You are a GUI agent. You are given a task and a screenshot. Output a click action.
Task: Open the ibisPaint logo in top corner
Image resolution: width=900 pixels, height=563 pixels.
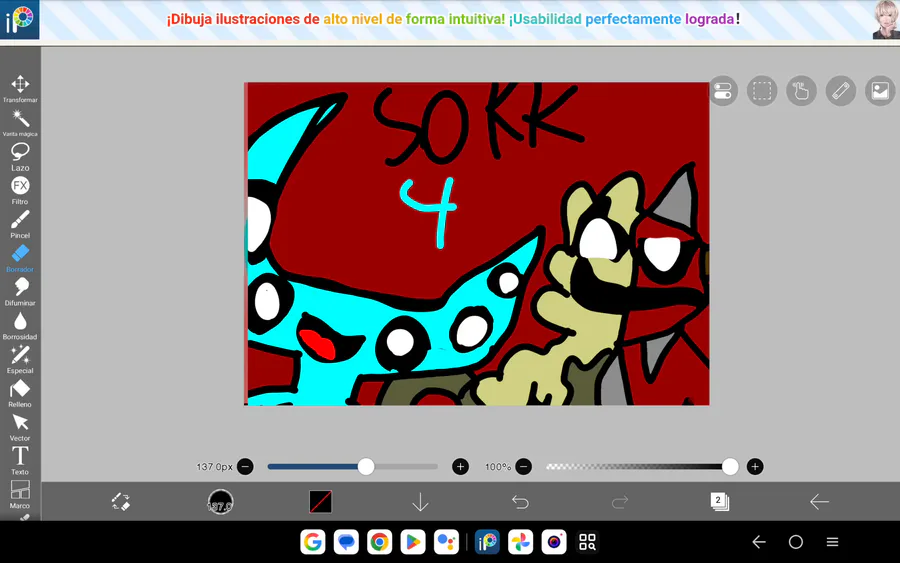pyautogui.click(x=20, y=20)
